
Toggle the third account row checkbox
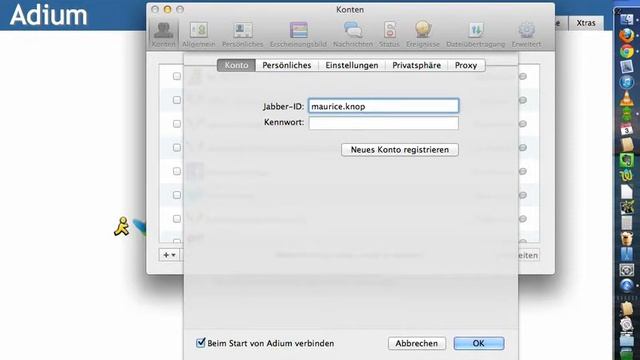[x=177, y=124]
